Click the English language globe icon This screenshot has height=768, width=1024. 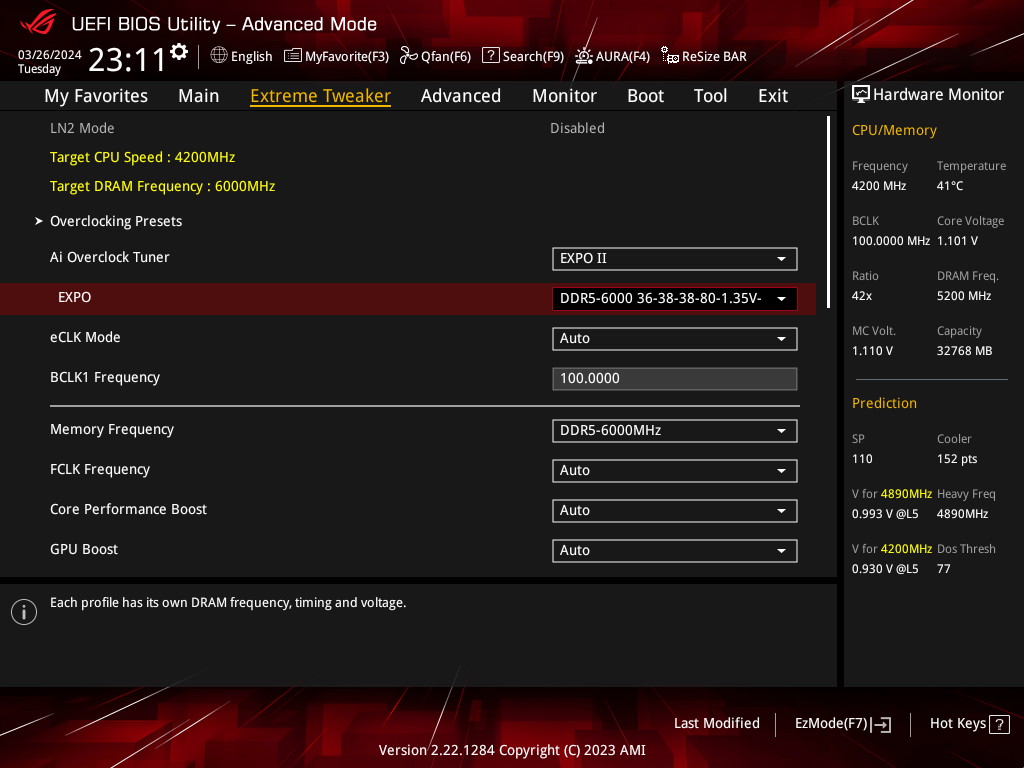[219, 56]
